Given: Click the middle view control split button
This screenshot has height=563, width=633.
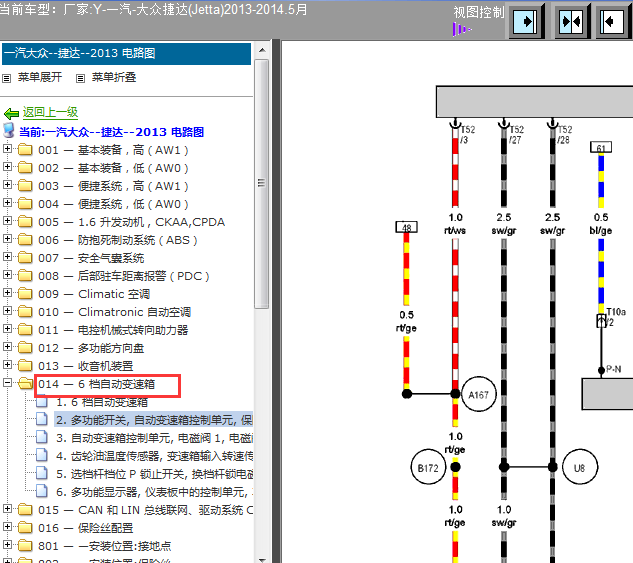Looking at the screenshot, I should tap(572, 21).
